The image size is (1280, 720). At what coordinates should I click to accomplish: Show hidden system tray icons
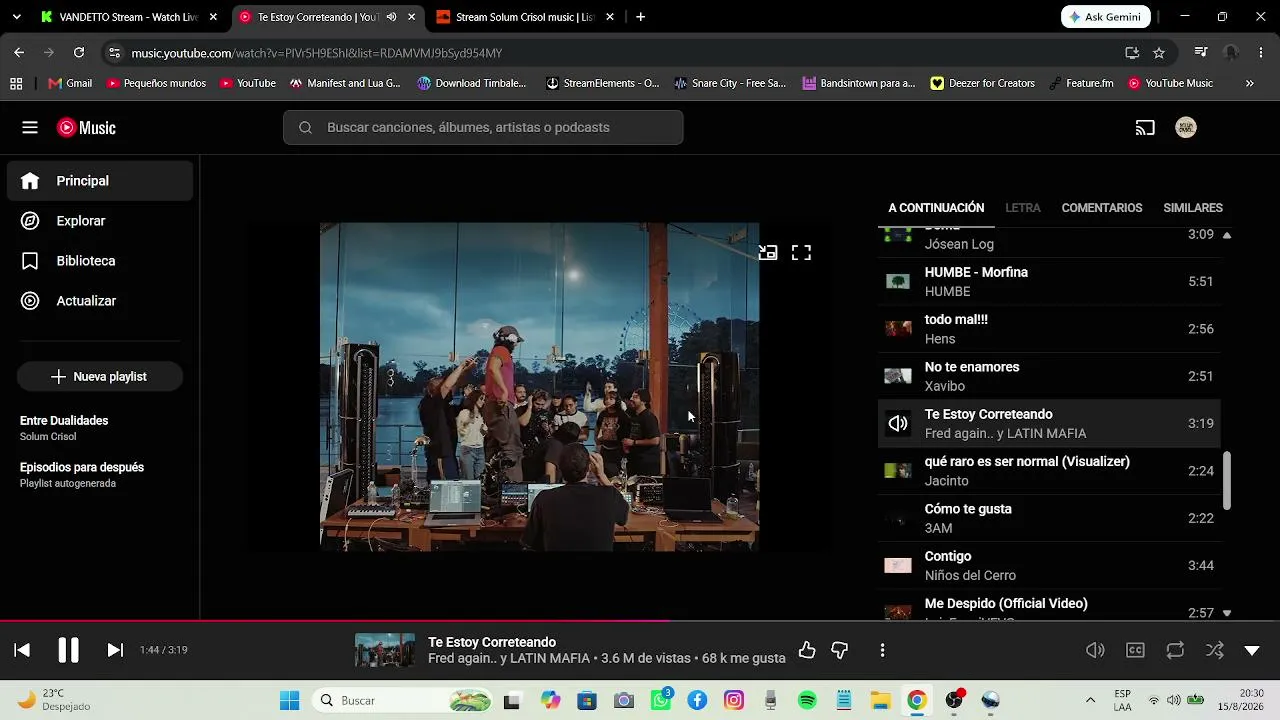1090,701
